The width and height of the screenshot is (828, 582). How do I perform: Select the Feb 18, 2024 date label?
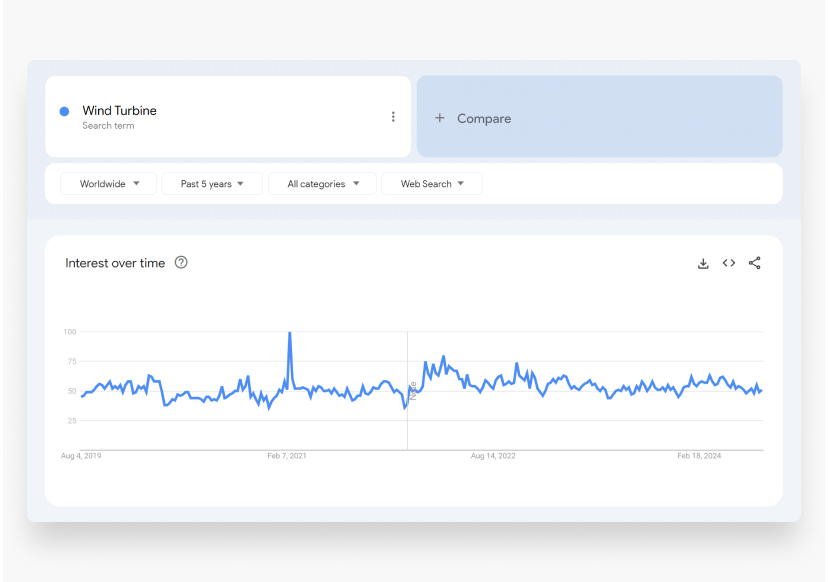699,456
